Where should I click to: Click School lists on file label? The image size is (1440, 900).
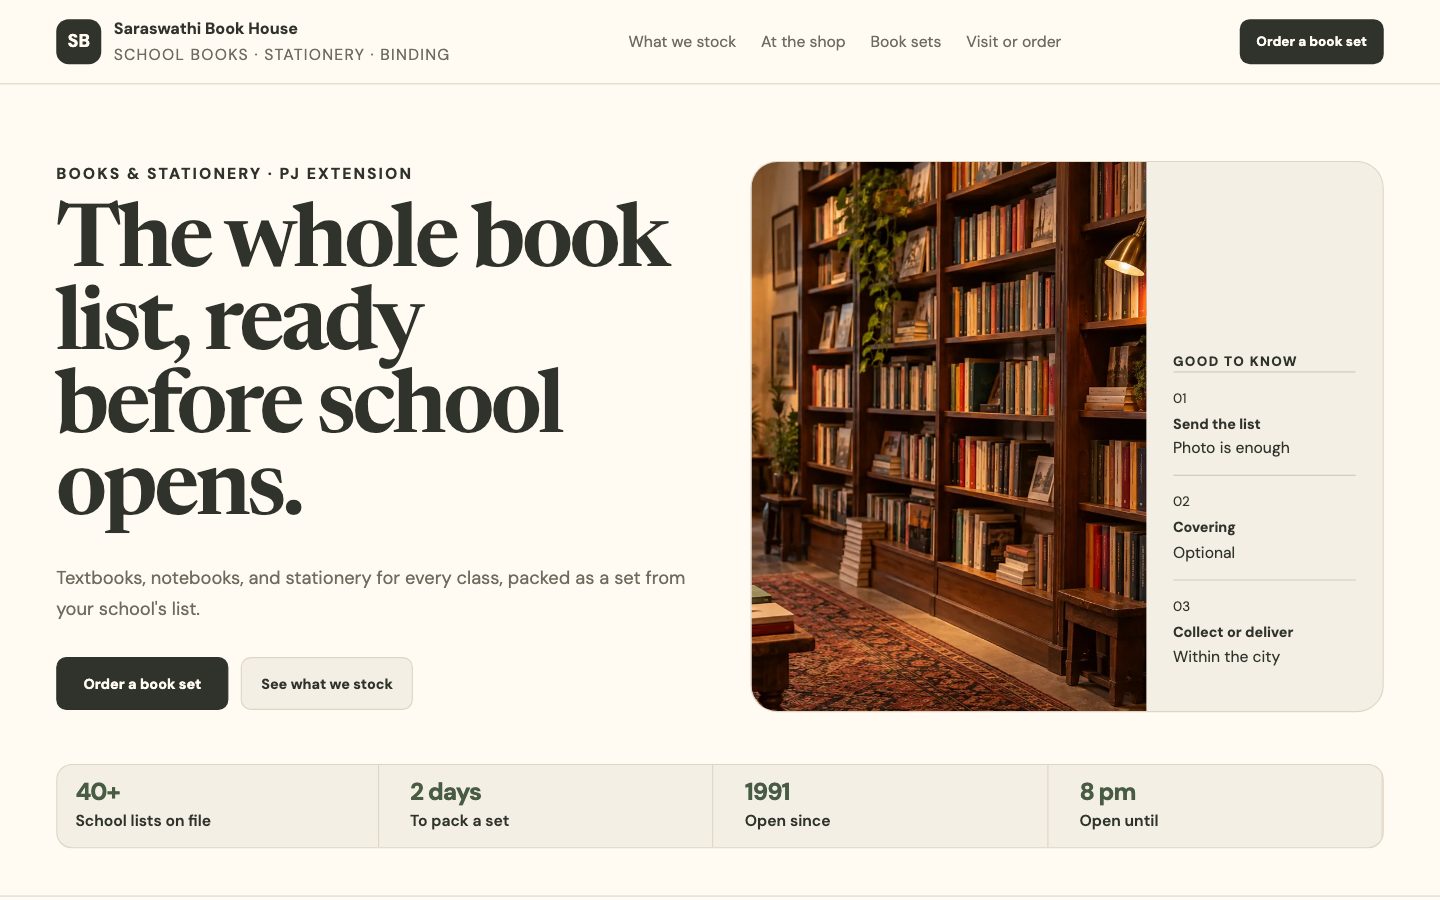pyautogui.click(x=143, y=820)
